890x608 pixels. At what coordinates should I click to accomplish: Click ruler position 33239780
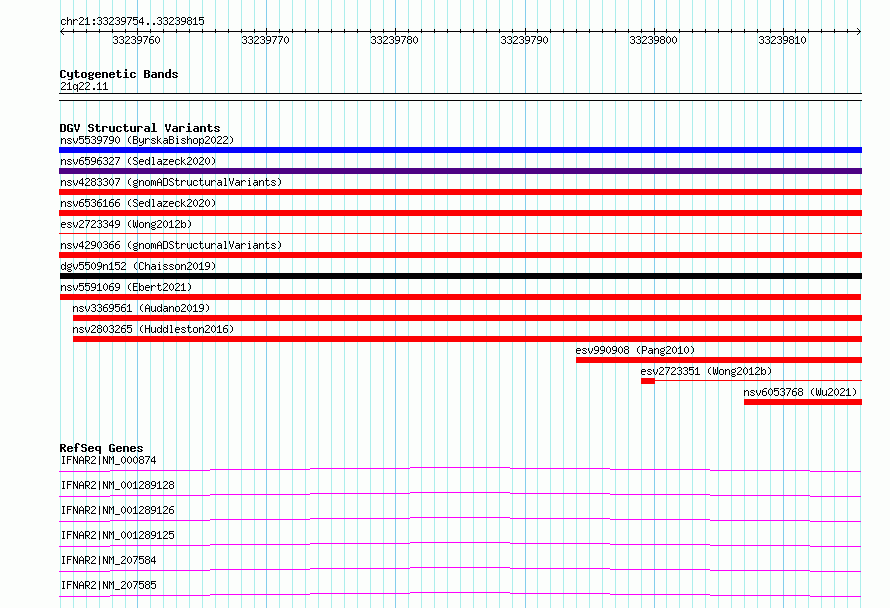pos(394,40)
